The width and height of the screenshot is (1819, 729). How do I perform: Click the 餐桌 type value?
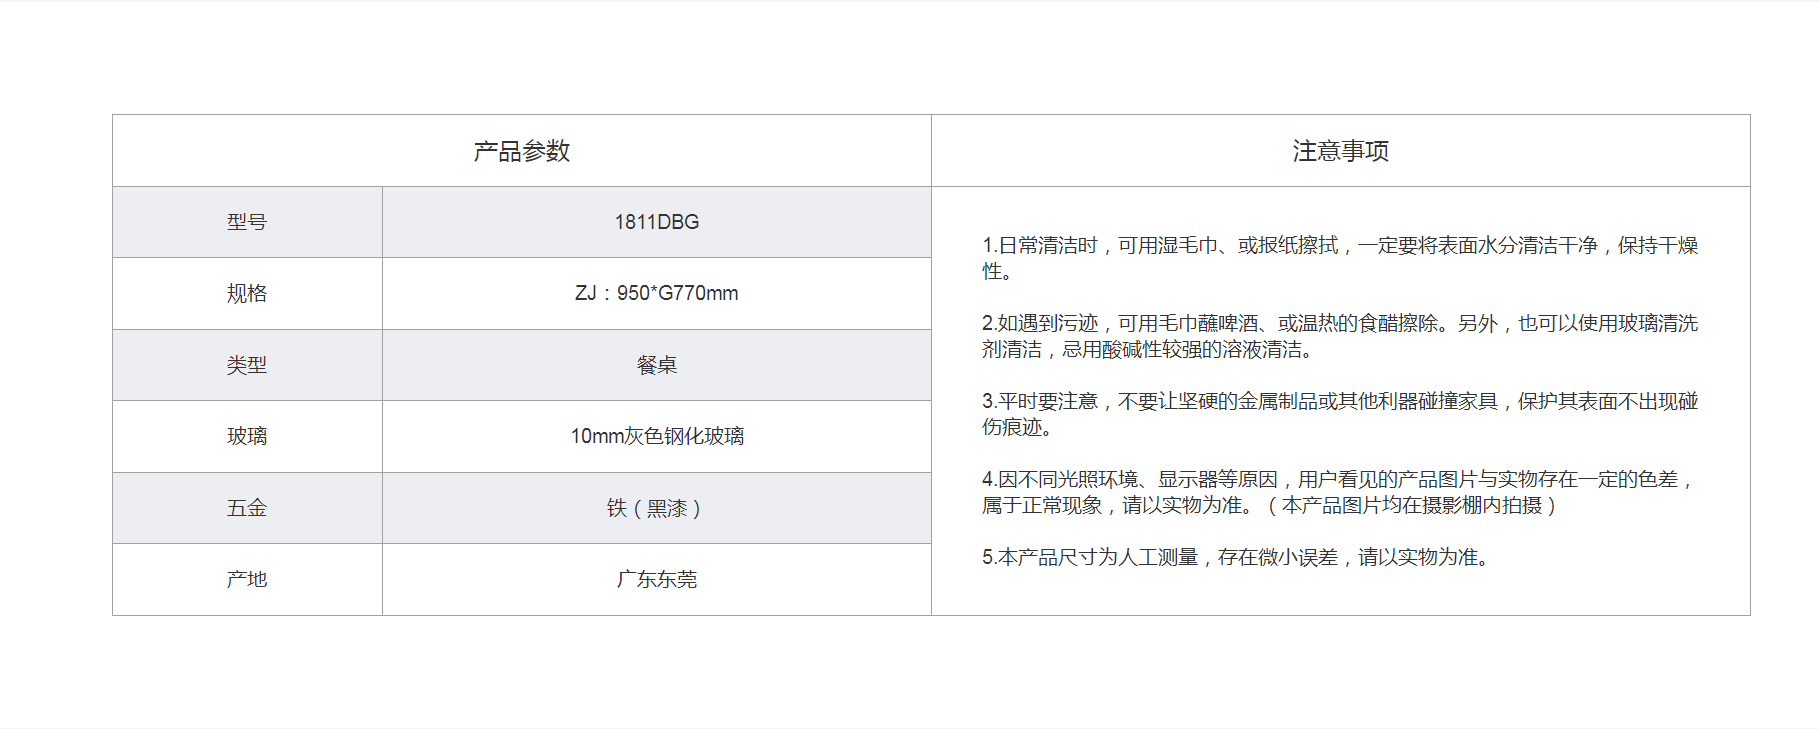pyautogui.click(x=656, y=365)
